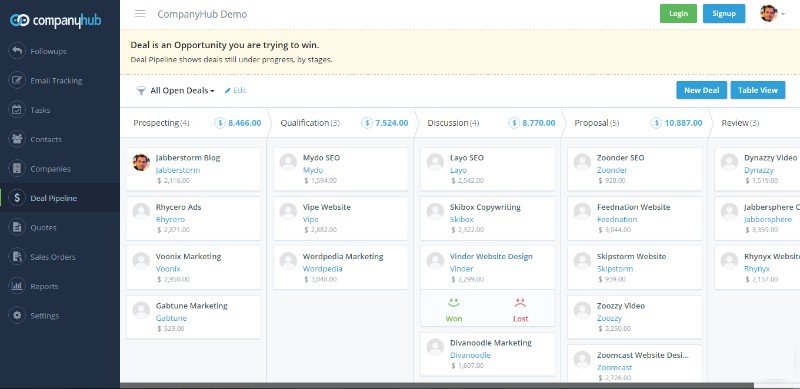Open the Vipe Website deal card

coord(340,218)
